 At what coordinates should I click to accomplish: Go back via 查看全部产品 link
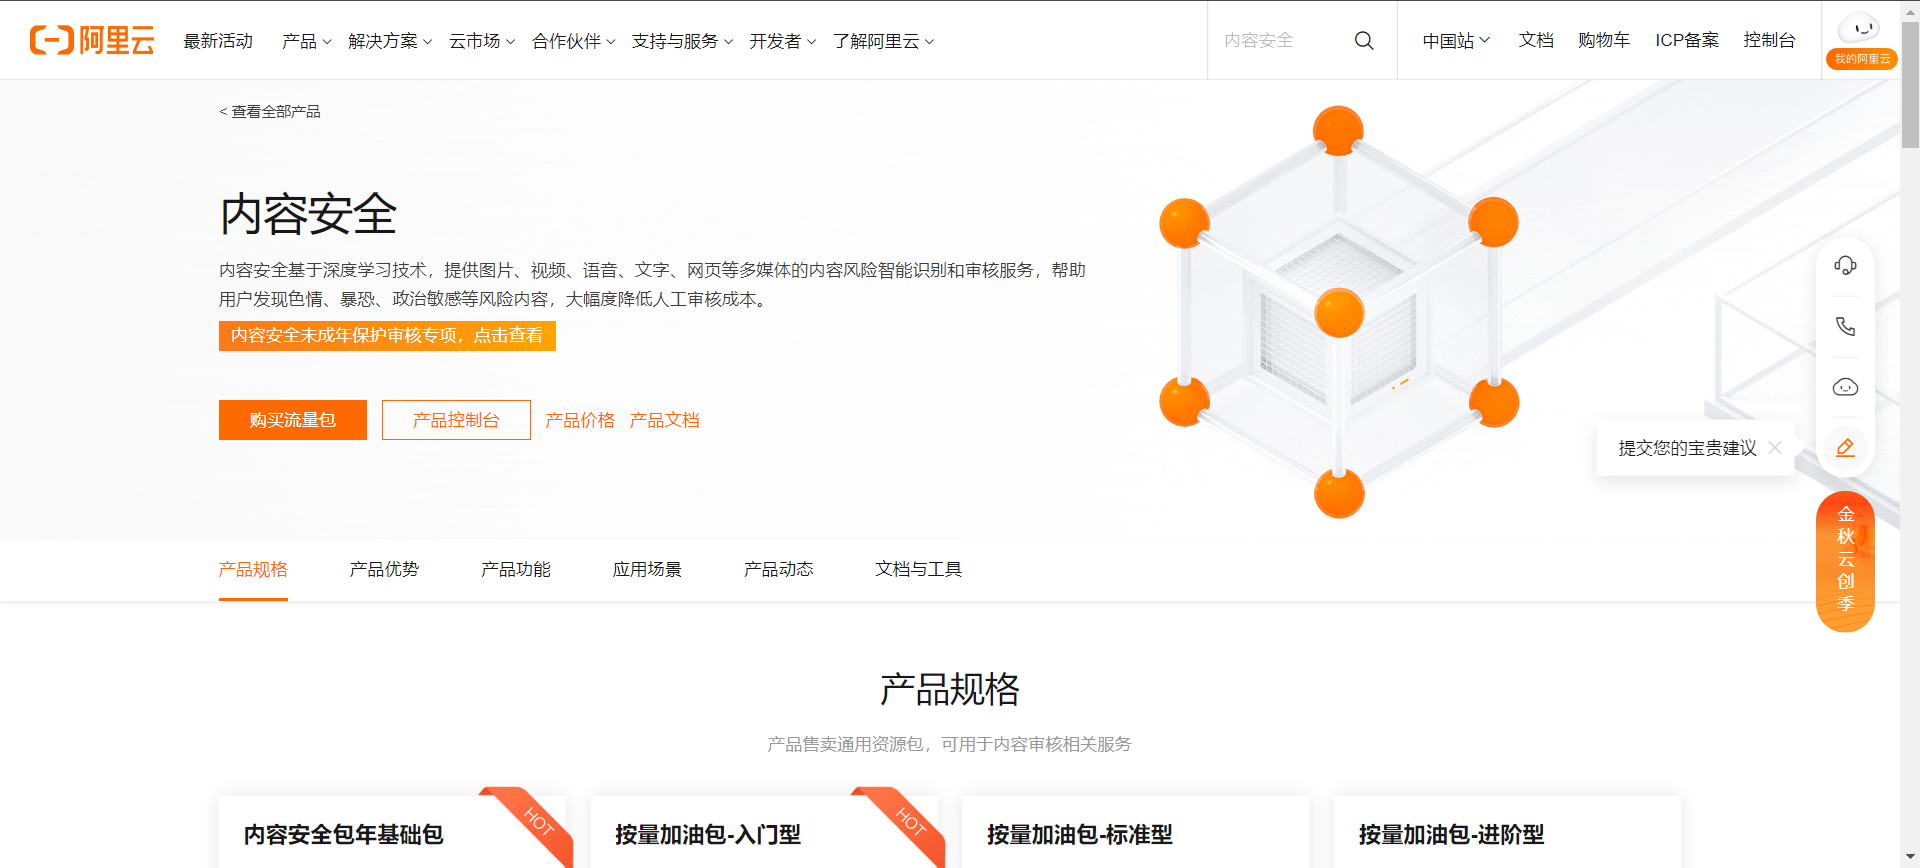click(x=270, y=112)
